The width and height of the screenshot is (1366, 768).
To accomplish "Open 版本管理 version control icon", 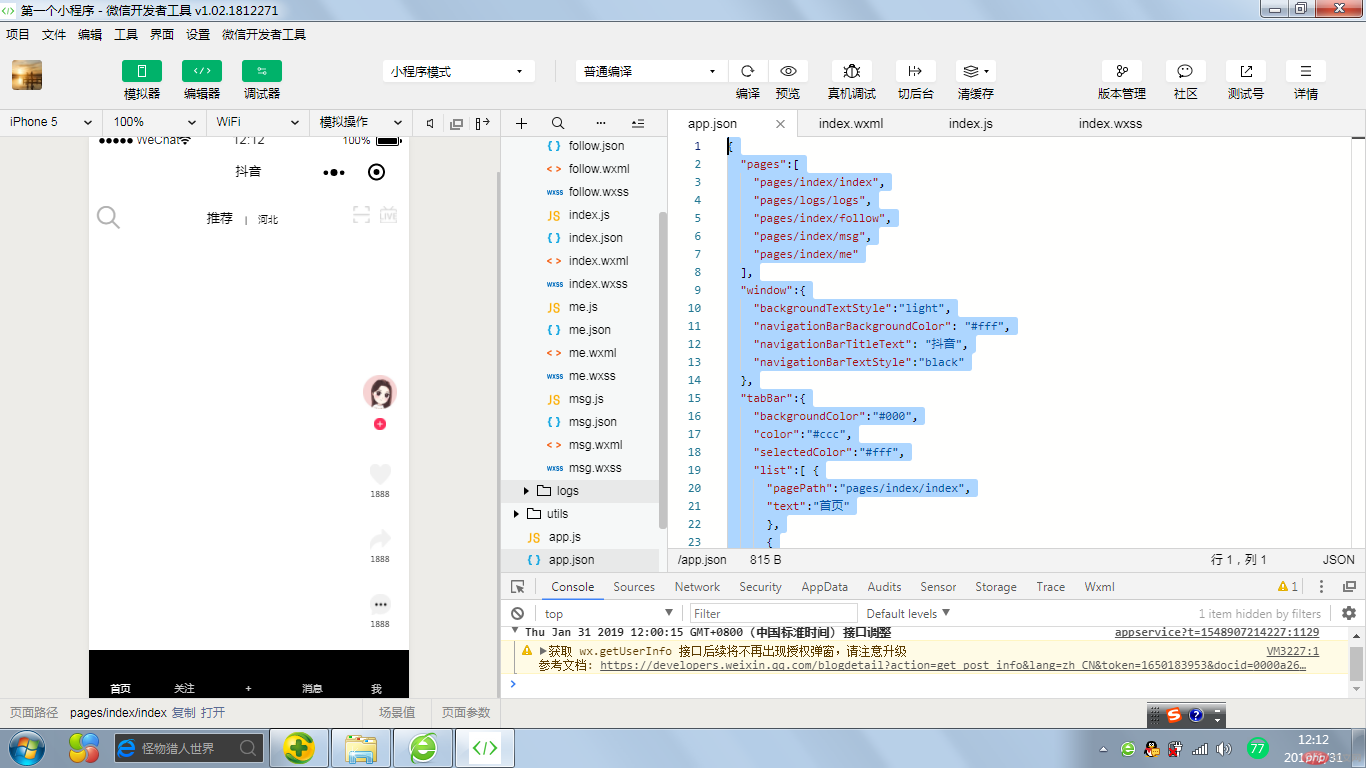I will click(x=1122, y=71).
